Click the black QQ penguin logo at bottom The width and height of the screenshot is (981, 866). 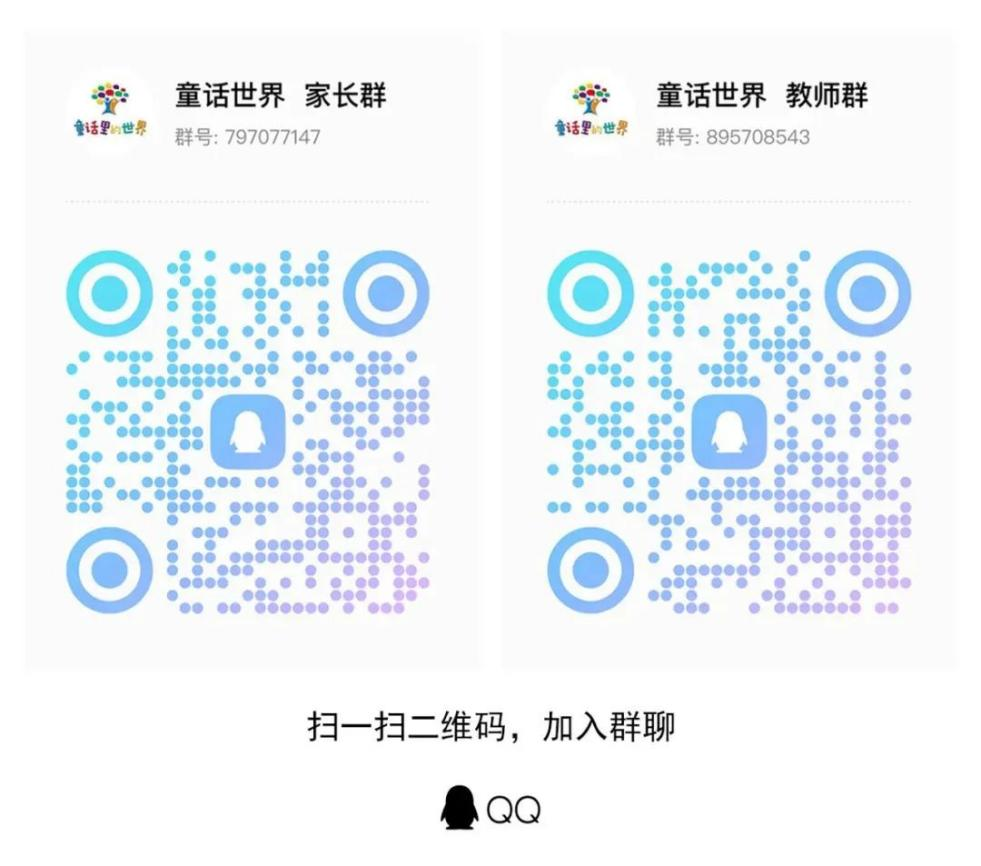pyautogui.click(x=460, y=808)
